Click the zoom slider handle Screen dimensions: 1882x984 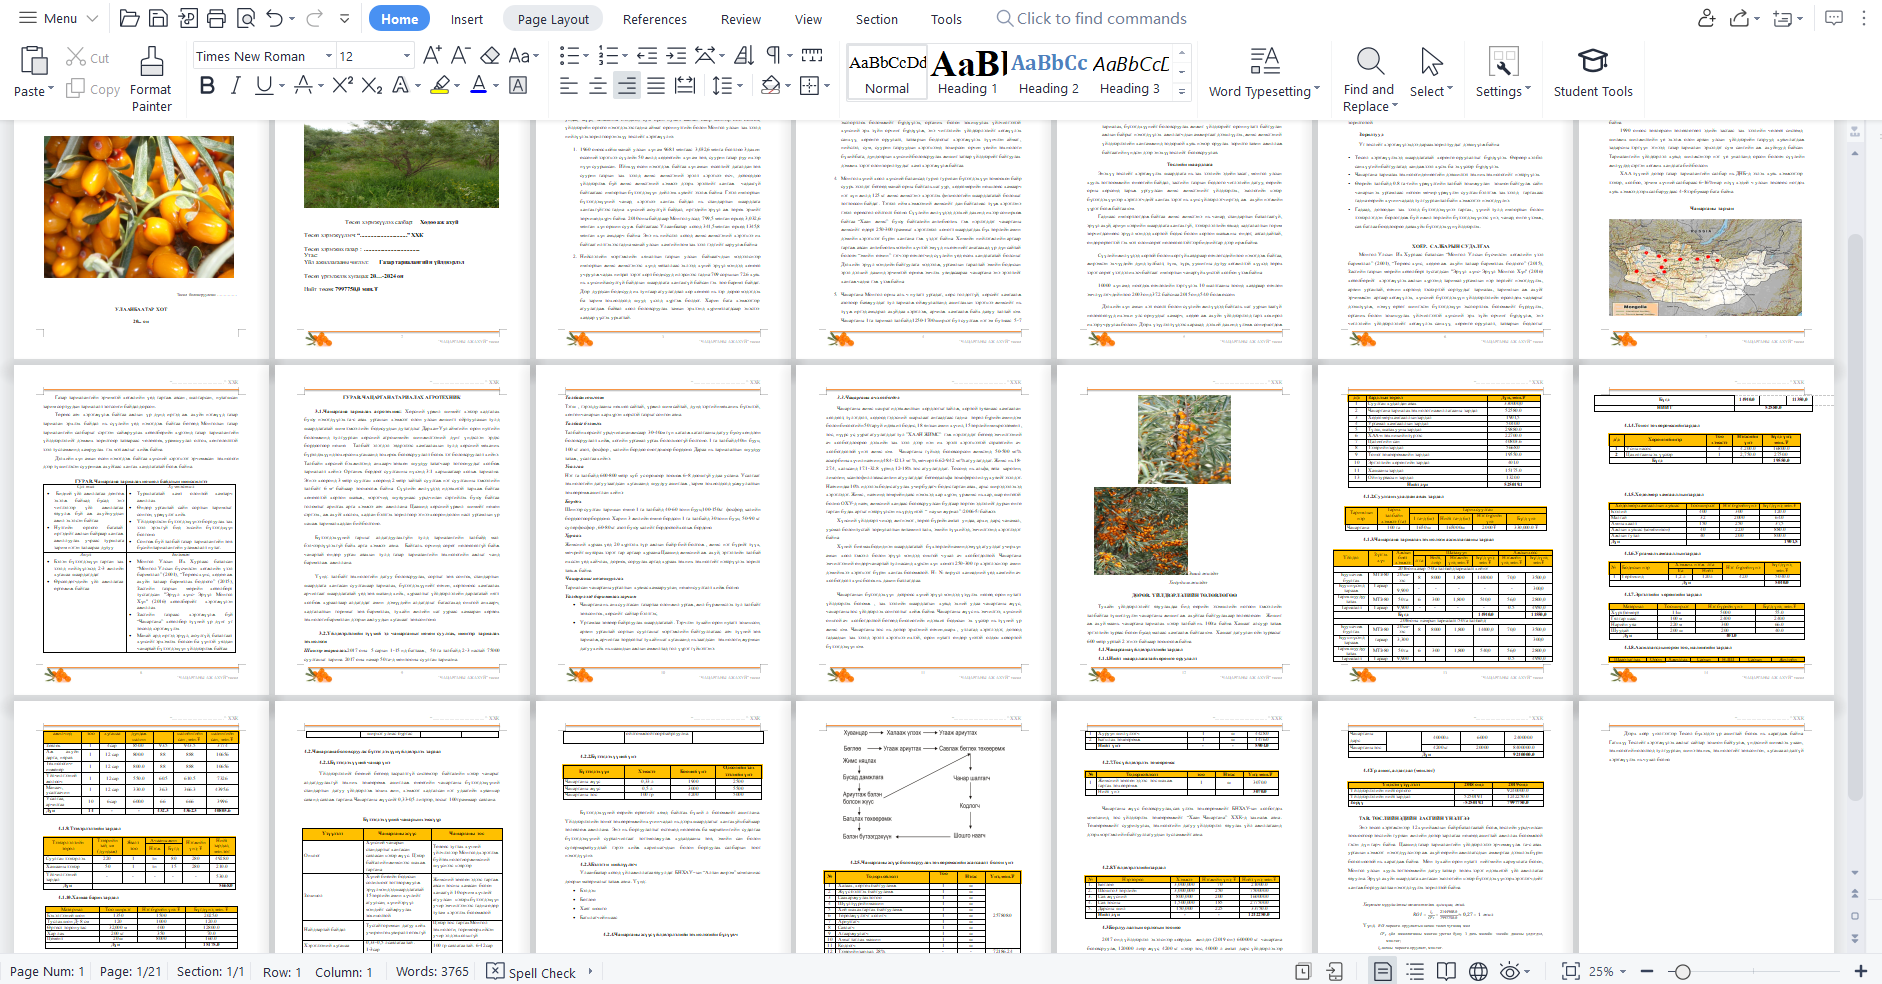click(x=1683, y=972)
